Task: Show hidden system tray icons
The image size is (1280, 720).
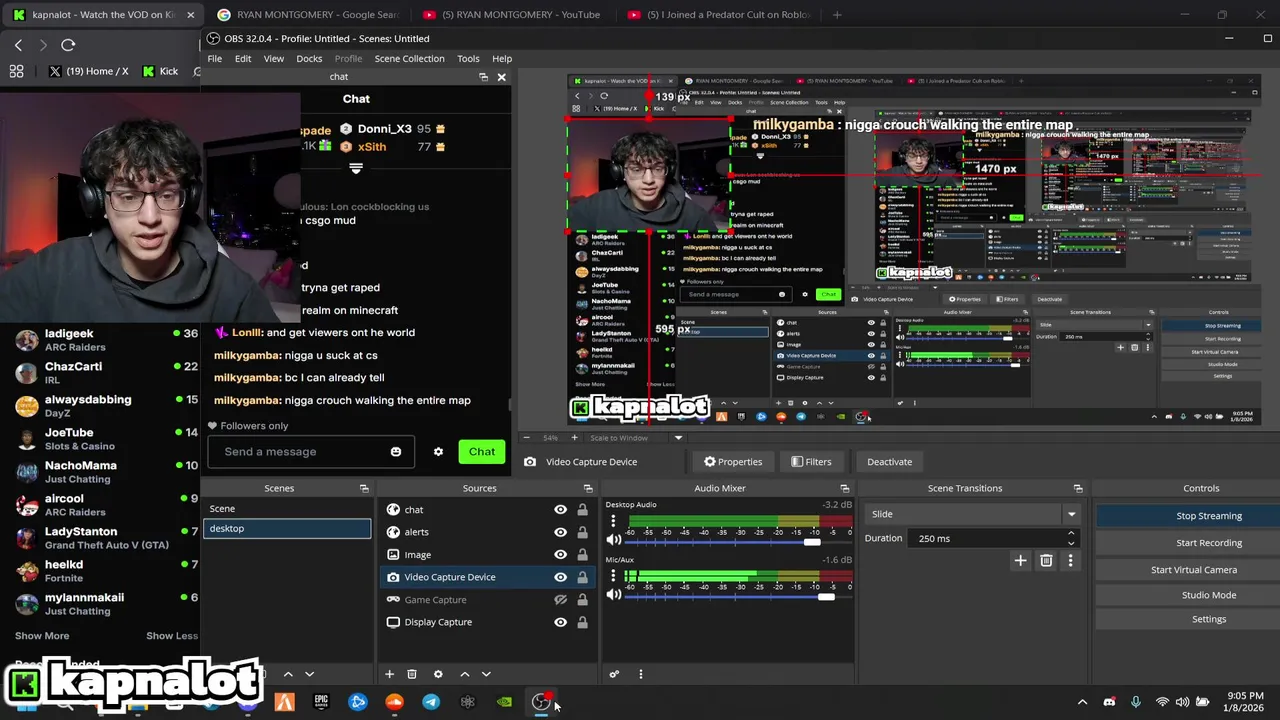Action: [x=1082, y=702]
